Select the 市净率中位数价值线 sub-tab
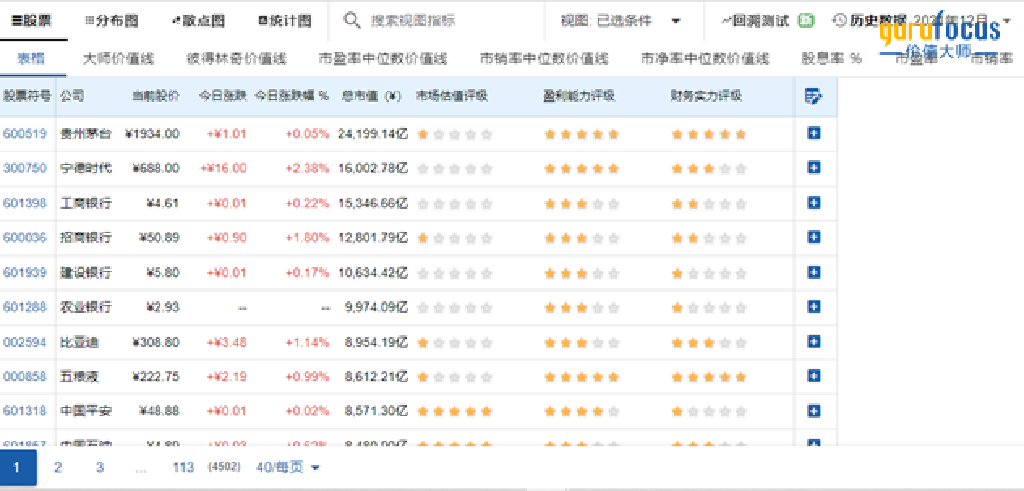Screen dimensions: 1024x491 [x=705, y=59]
